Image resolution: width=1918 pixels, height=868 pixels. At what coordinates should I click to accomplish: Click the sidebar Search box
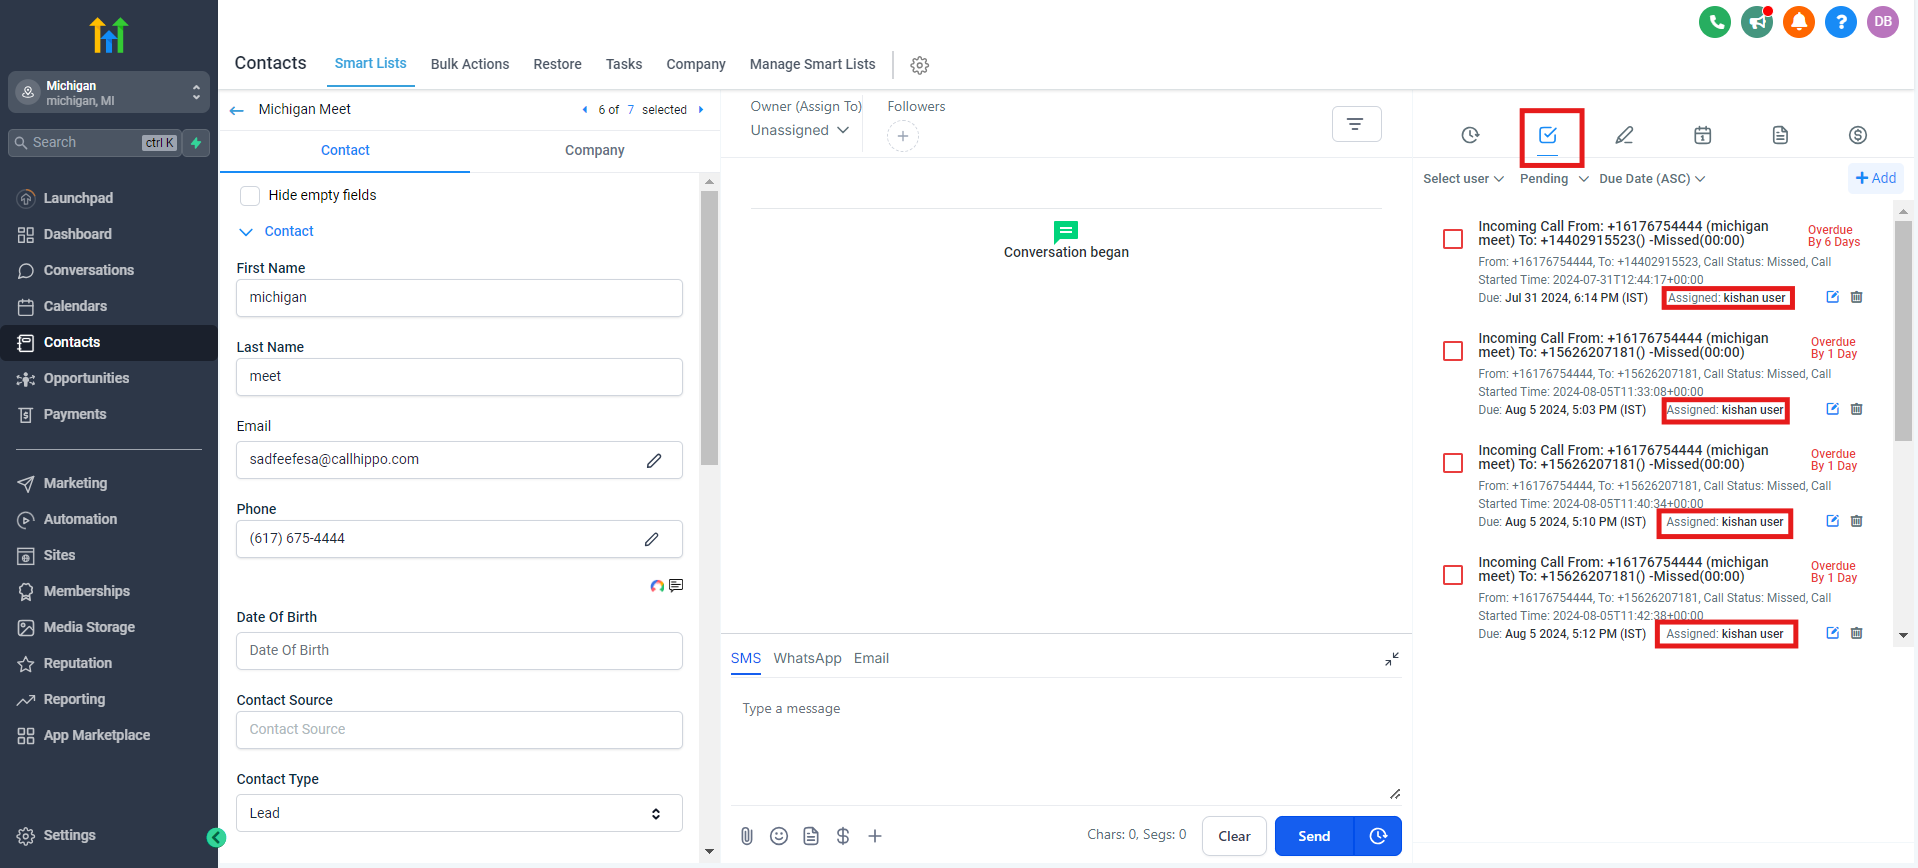[x=95, y=143]
